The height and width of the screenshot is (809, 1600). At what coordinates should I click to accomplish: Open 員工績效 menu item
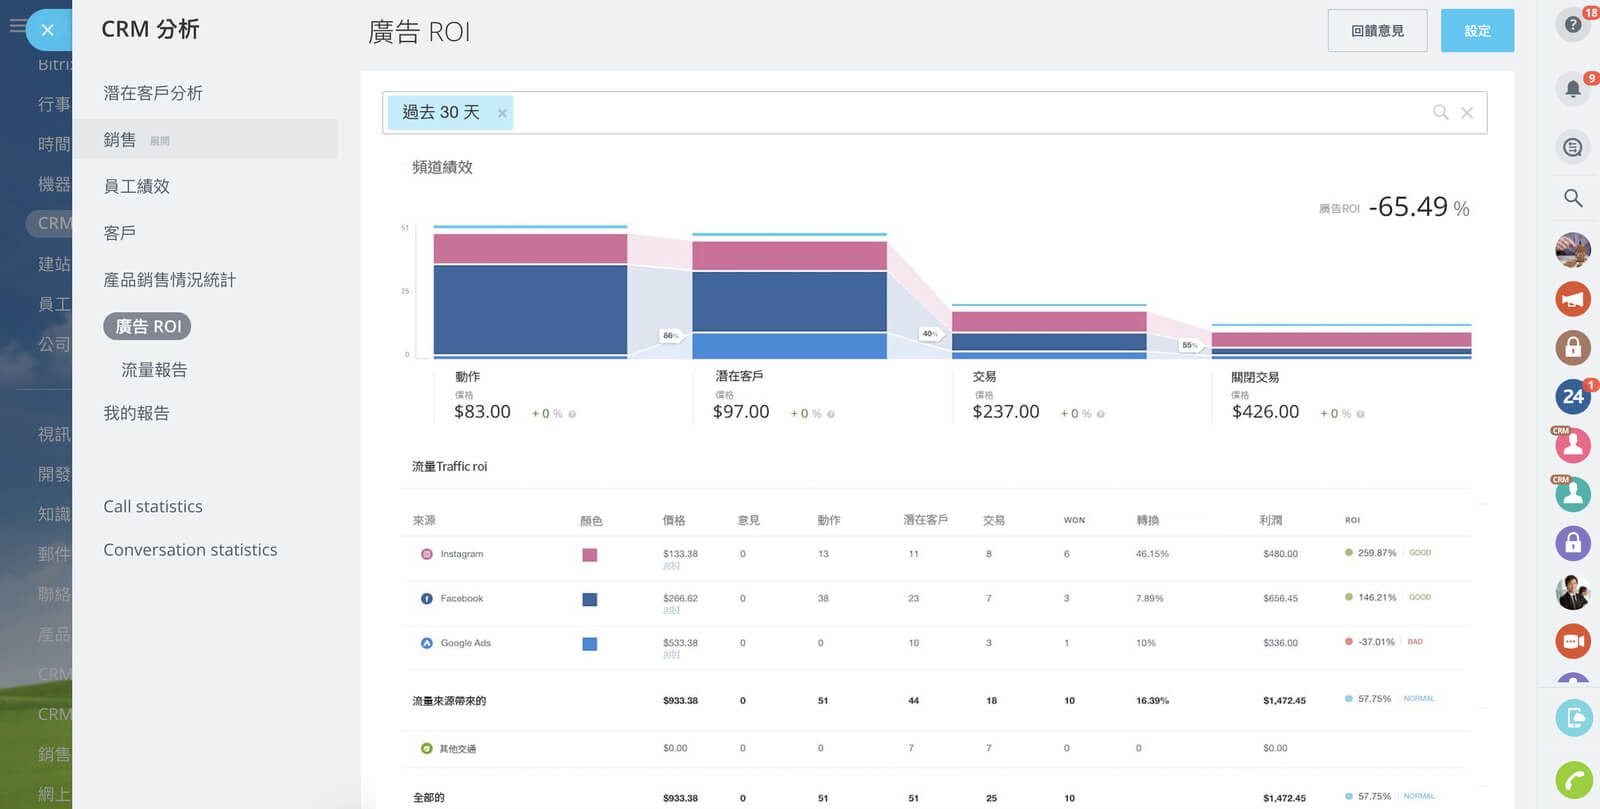point(137,186)
